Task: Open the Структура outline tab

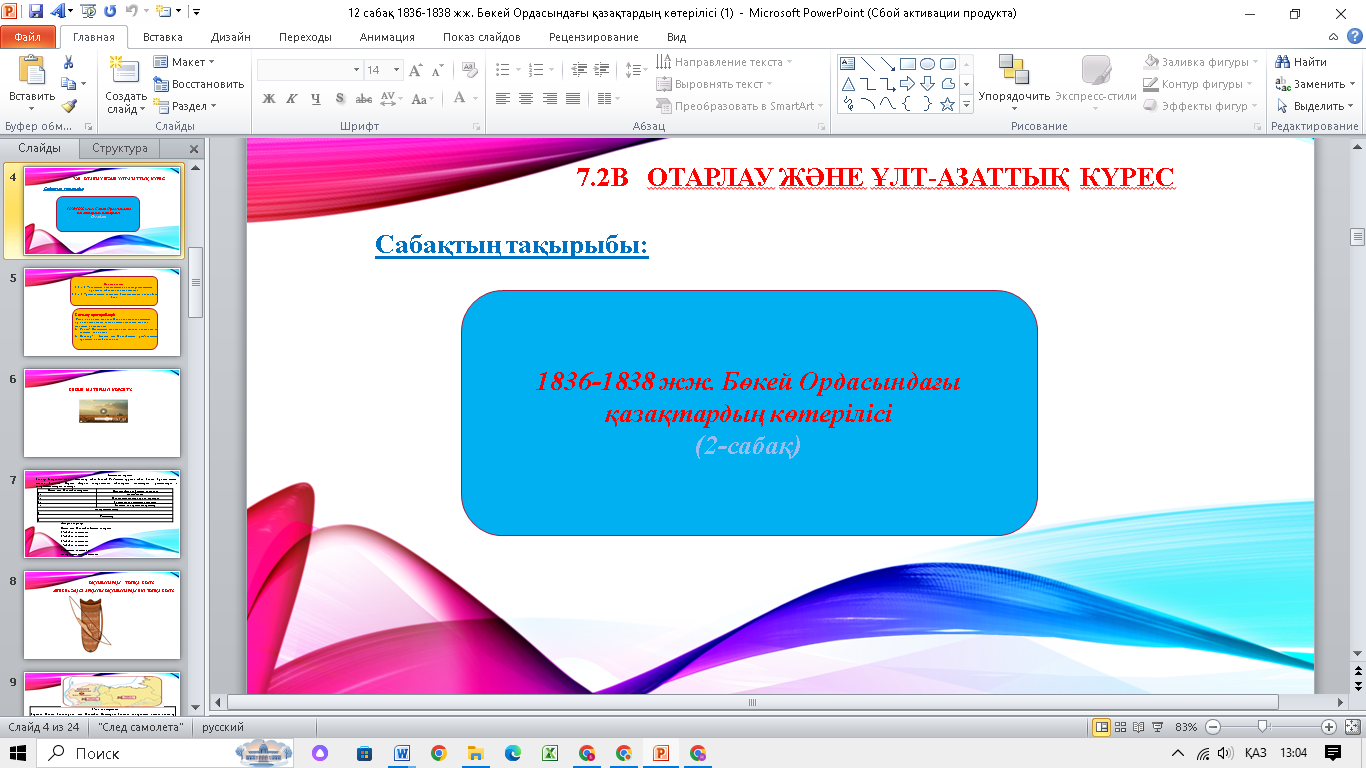Action: point(120,149)
